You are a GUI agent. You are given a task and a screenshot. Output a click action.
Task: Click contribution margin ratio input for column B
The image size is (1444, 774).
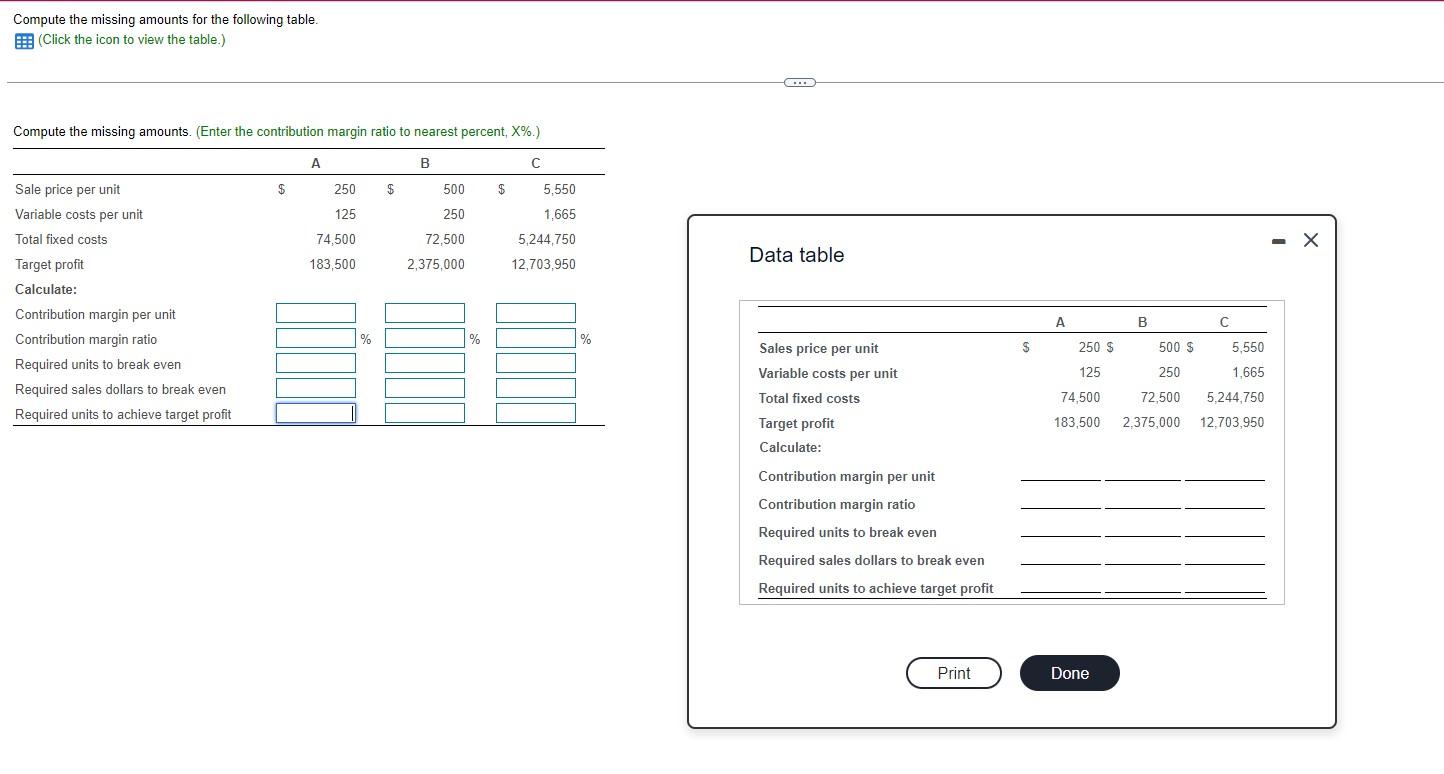(x=424, y=338)
